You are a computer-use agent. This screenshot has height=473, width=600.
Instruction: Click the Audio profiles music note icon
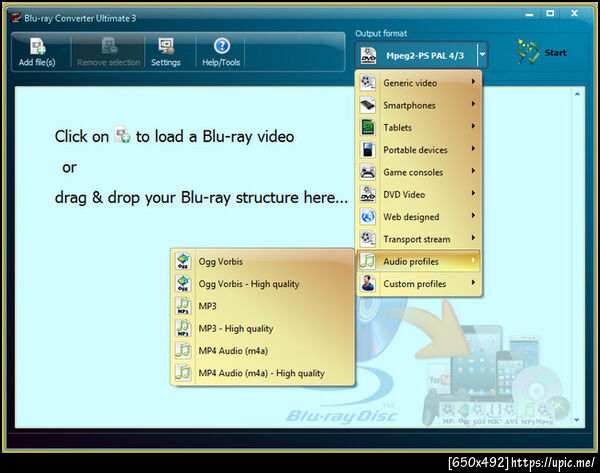pyautogui.click(x=368, y=261)
